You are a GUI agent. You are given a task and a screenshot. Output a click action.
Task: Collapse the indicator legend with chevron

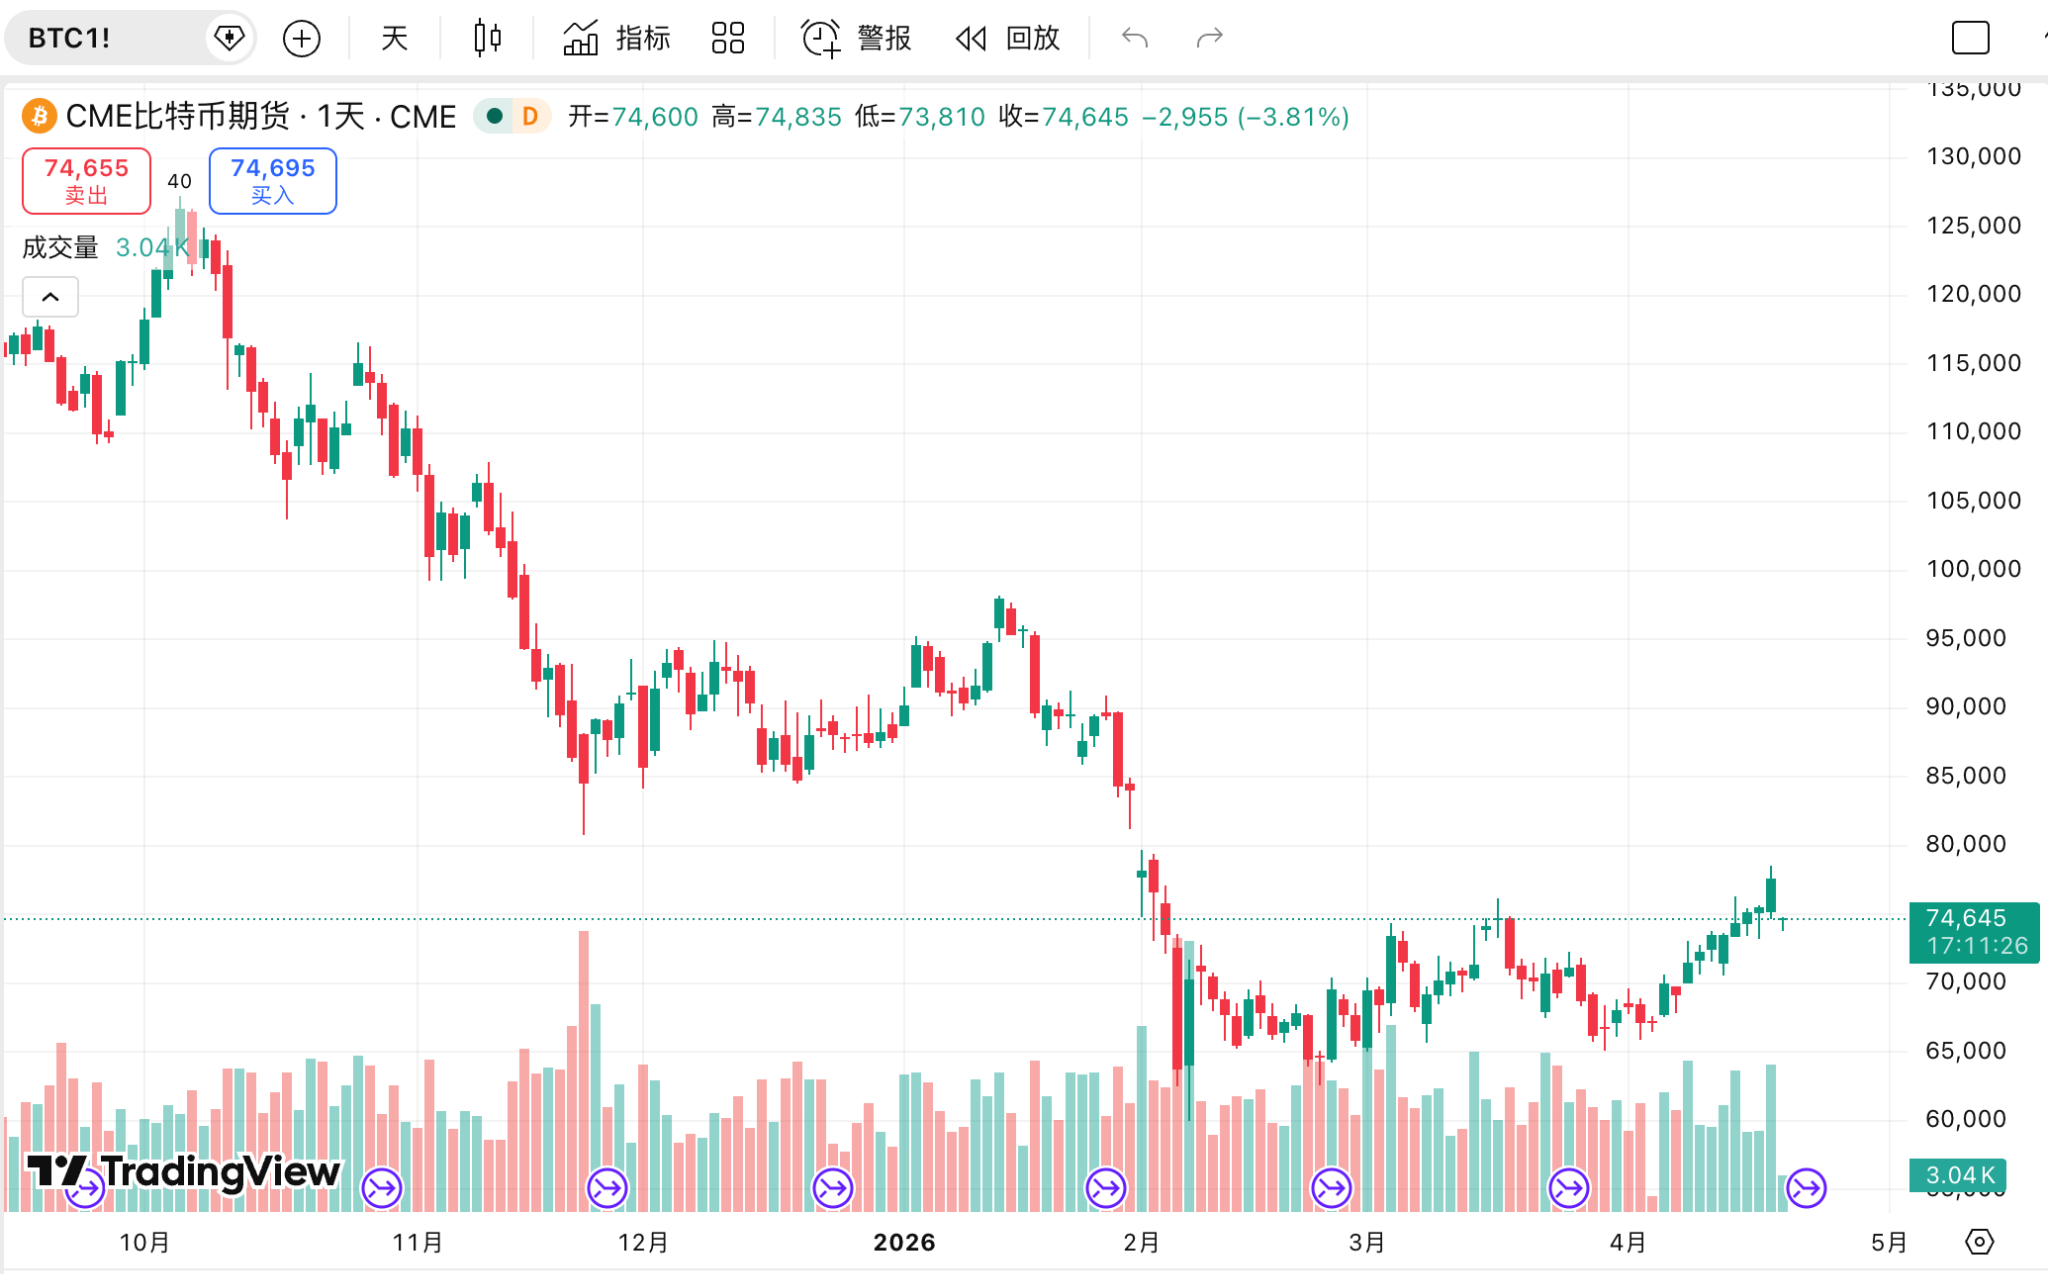click(x=50, y=297)
